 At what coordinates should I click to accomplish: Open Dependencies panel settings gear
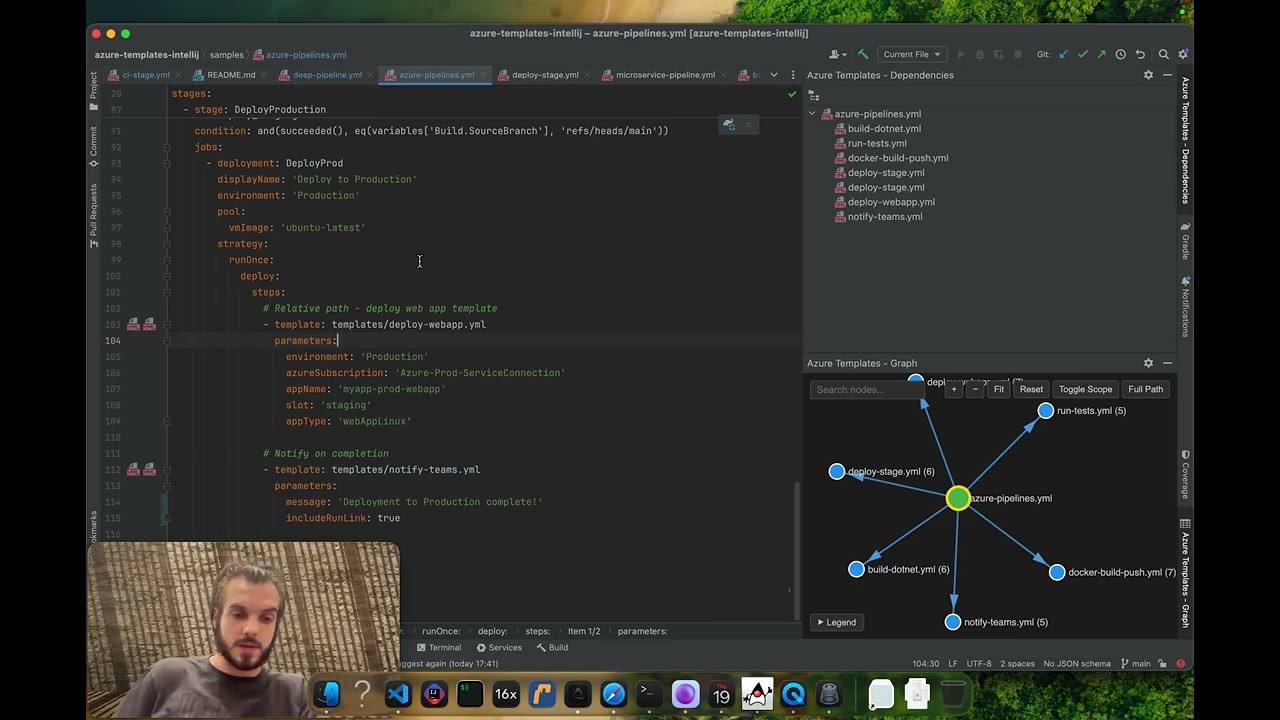1148,75
